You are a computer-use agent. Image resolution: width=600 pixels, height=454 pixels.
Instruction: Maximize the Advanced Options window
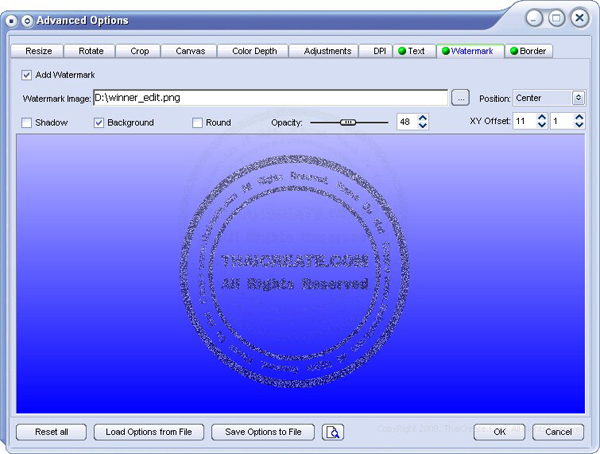(556, 18)
